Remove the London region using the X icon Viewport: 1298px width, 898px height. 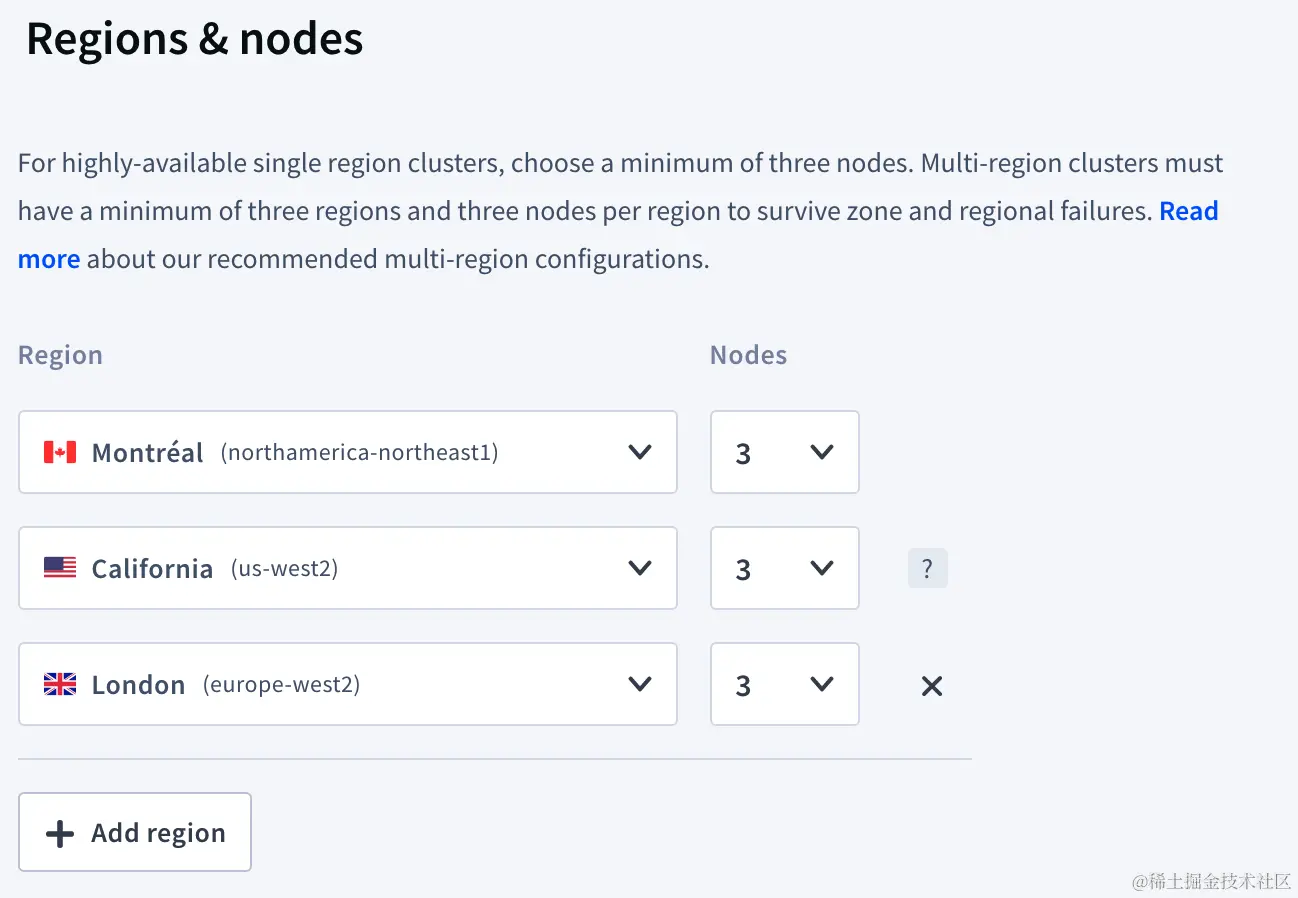931,685
